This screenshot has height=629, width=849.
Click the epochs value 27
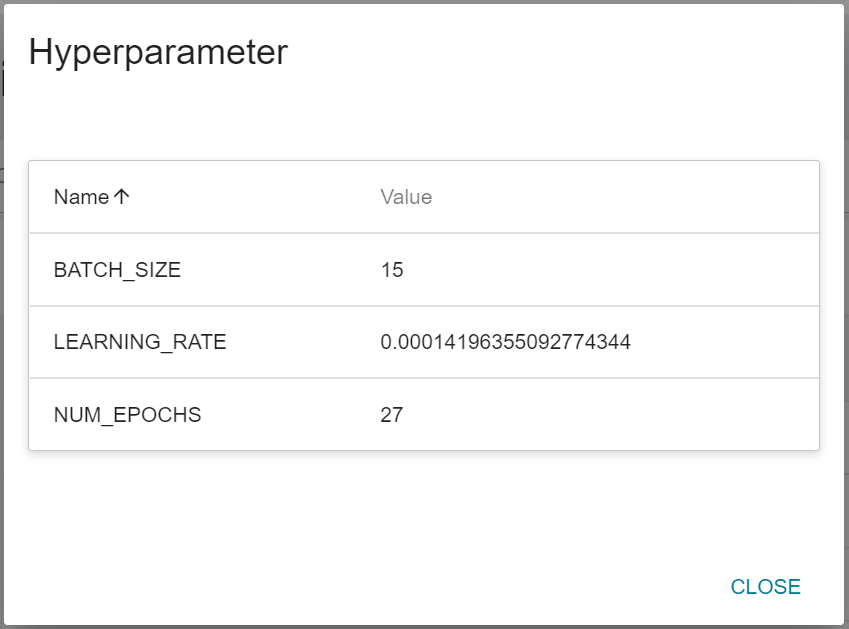click(392, 414)
